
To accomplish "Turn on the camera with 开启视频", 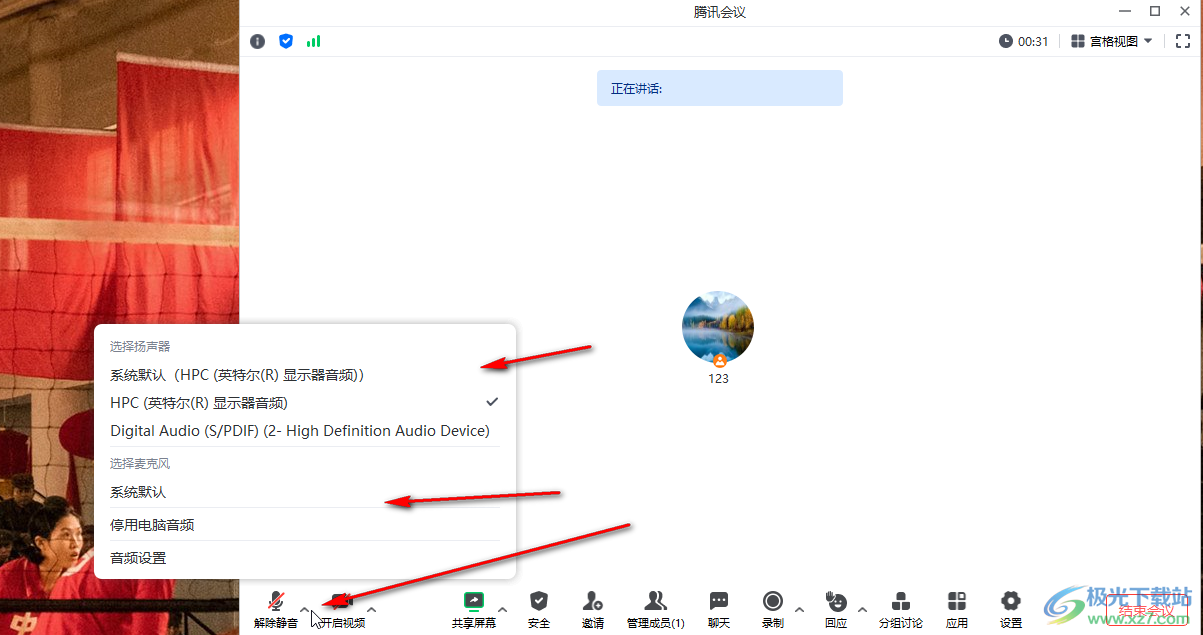I will pyautogui.click(x=342, y=609).
